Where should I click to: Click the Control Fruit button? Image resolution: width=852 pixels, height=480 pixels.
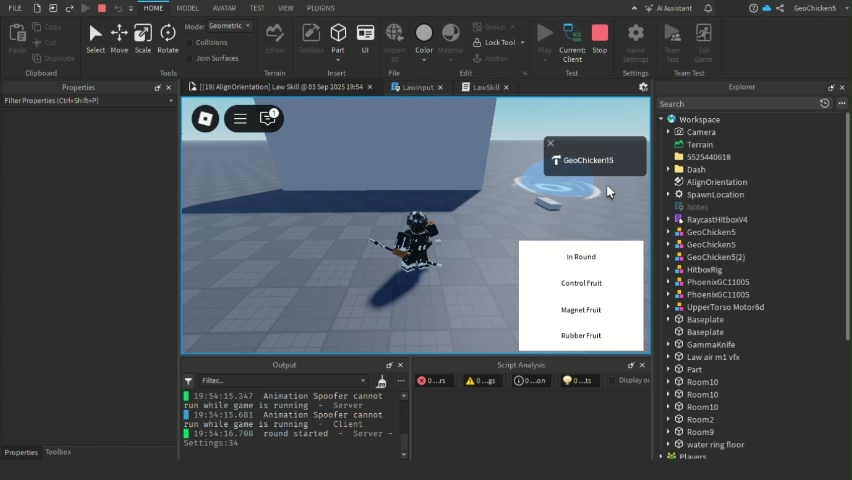(581, 283)
